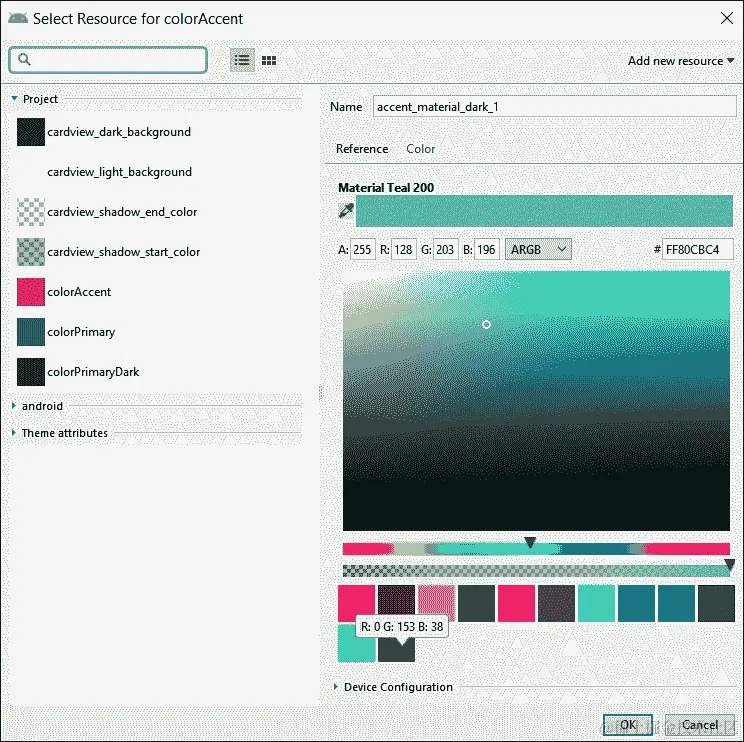Switch to the Color tab
744x742 pixels.
(420, 149)
